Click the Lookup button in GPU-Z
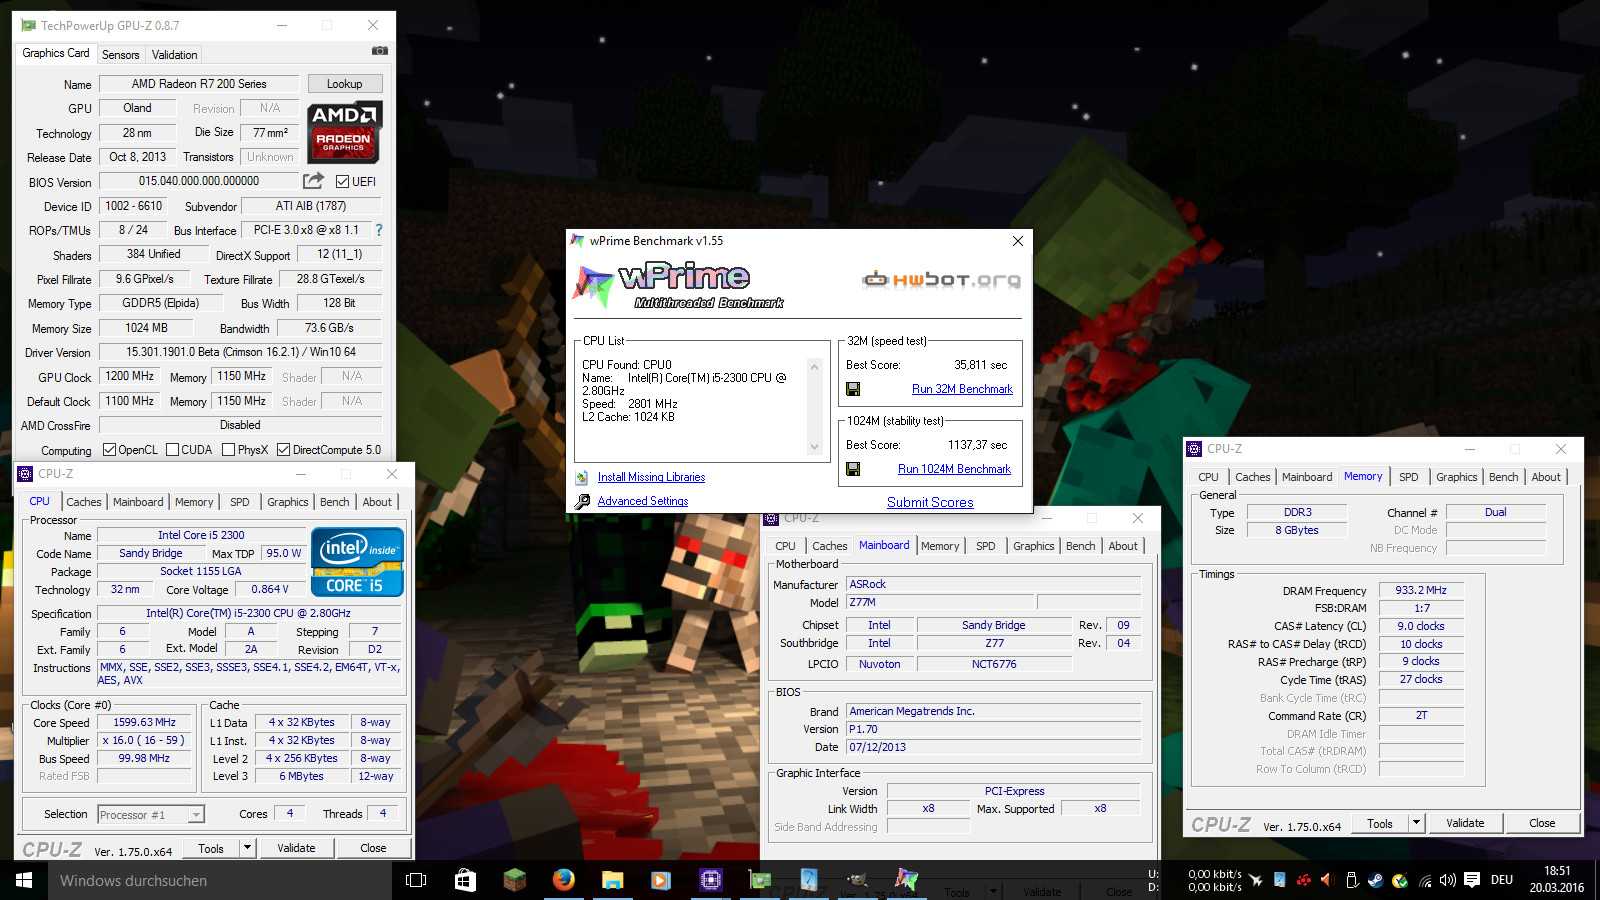Screen dimensions: 1600x900 pyautogui.click(x=344, y=84)
